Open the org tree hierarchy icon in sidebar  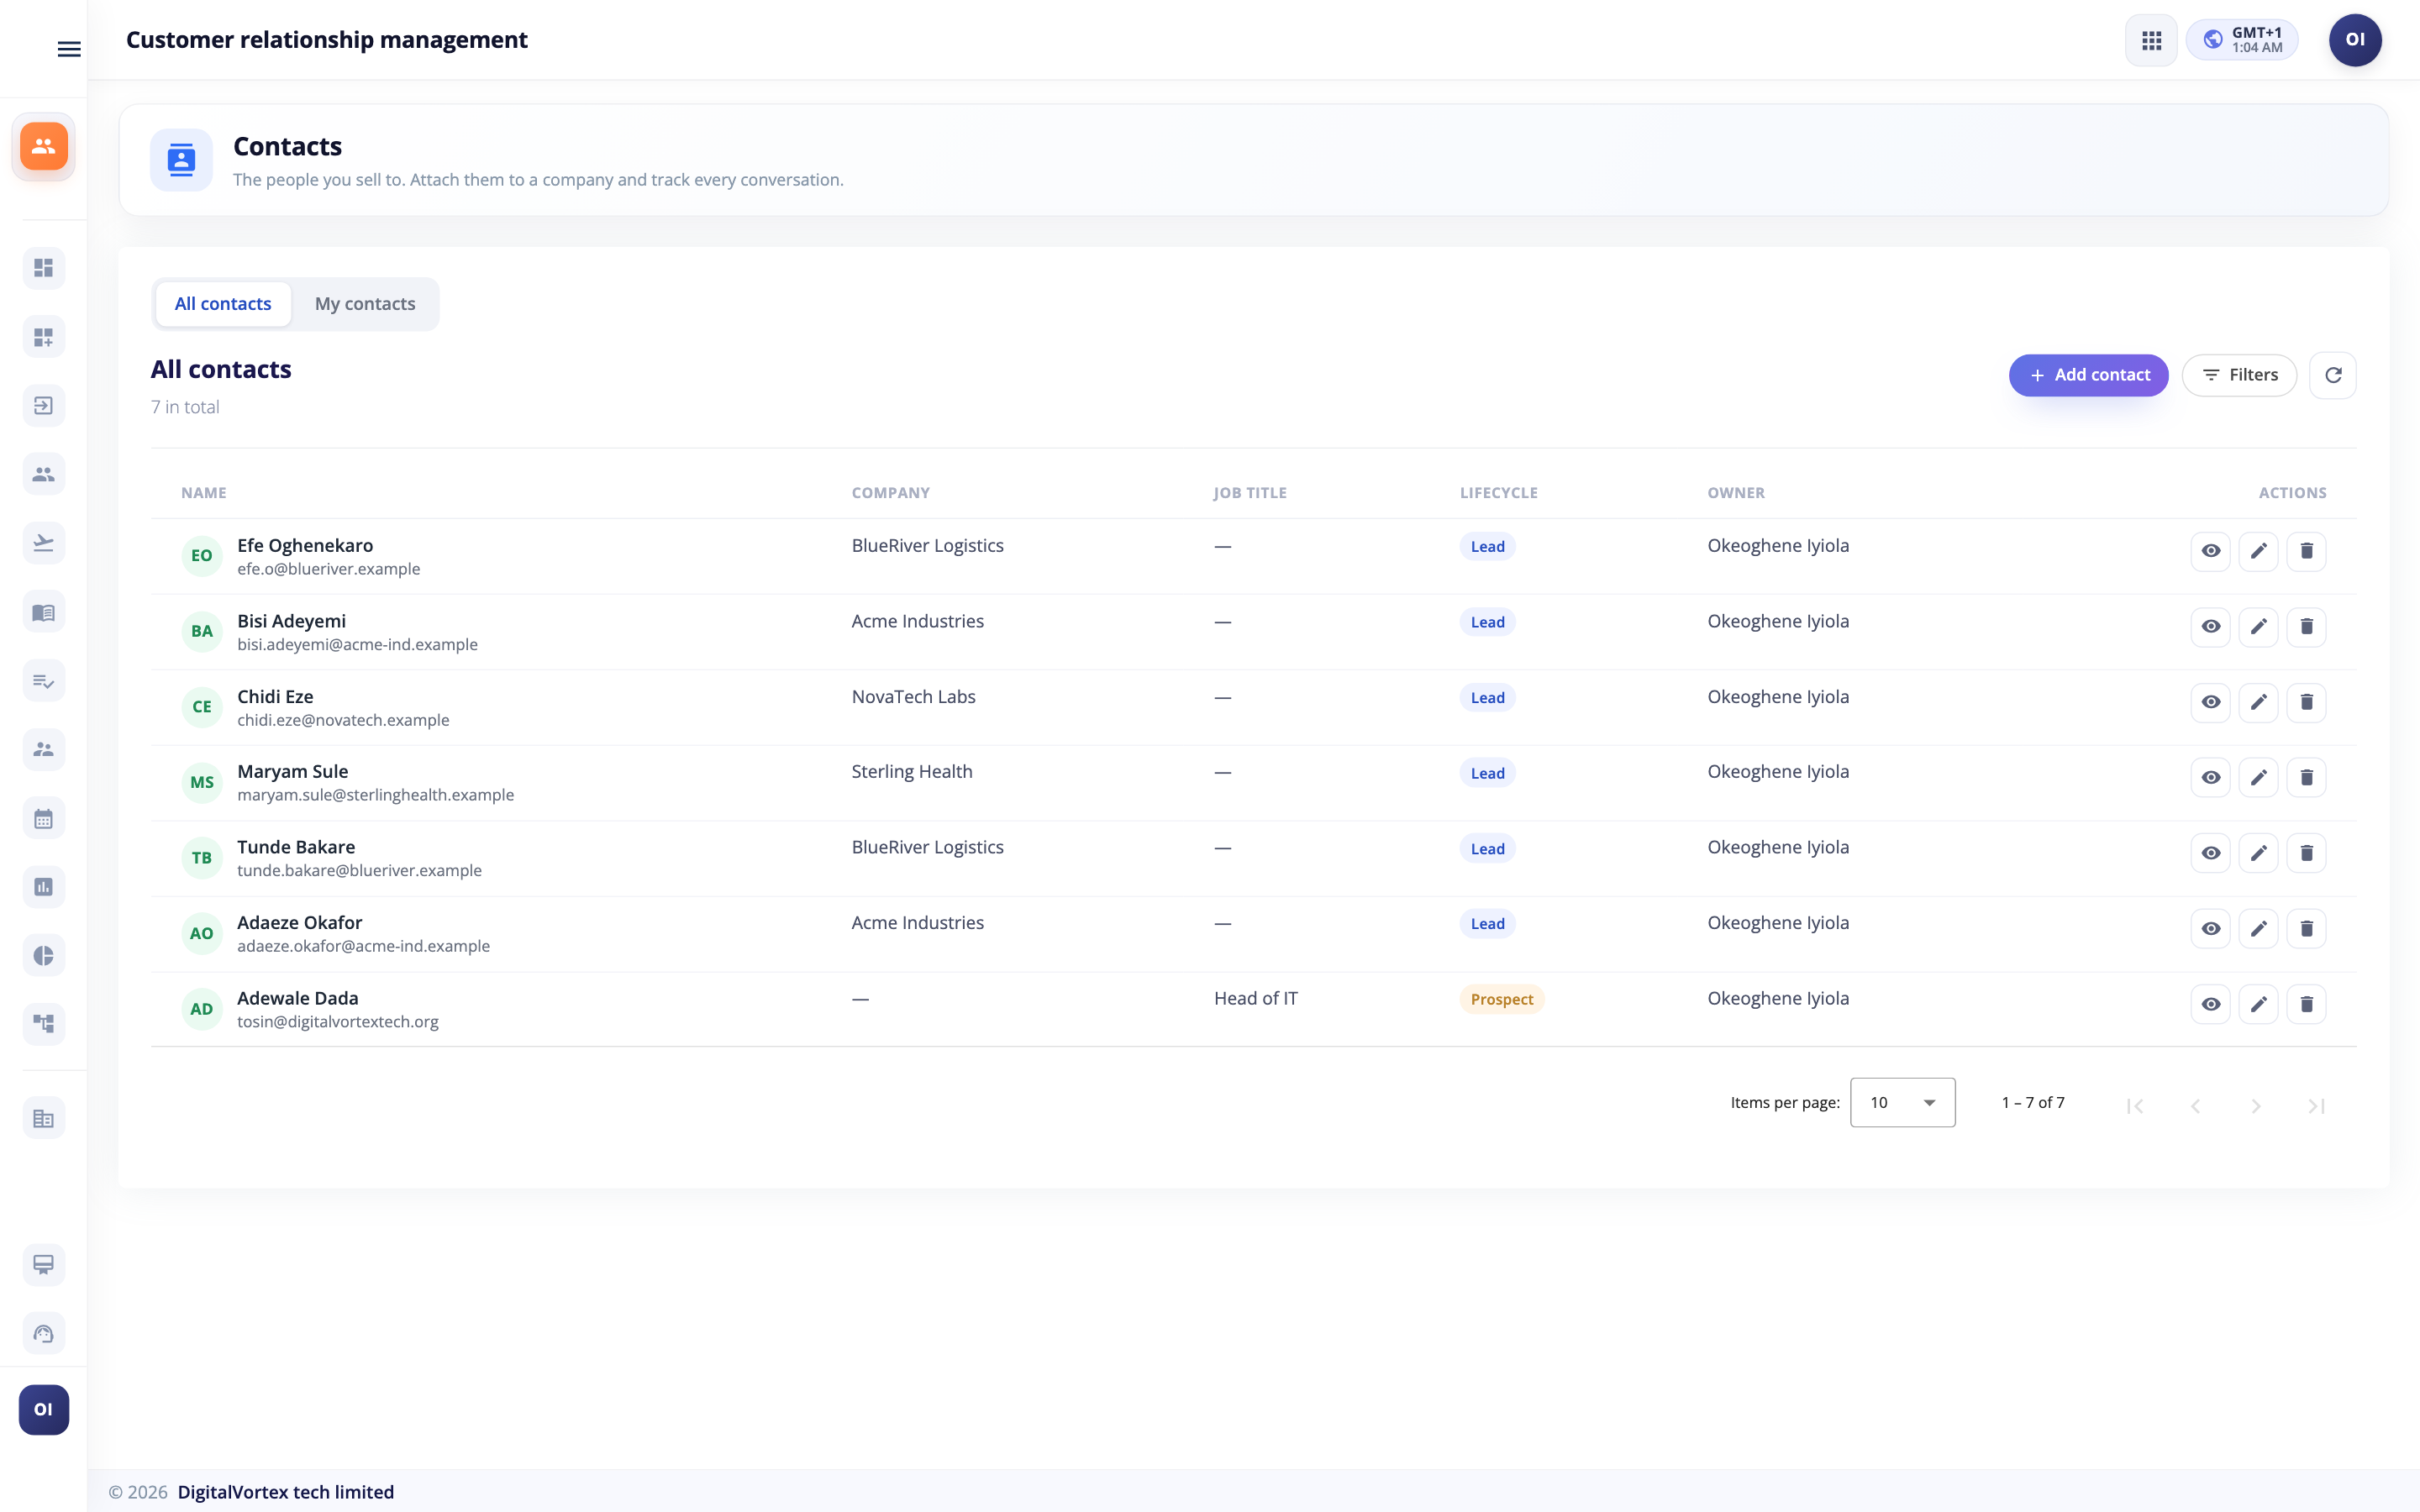coord(44,1024)
